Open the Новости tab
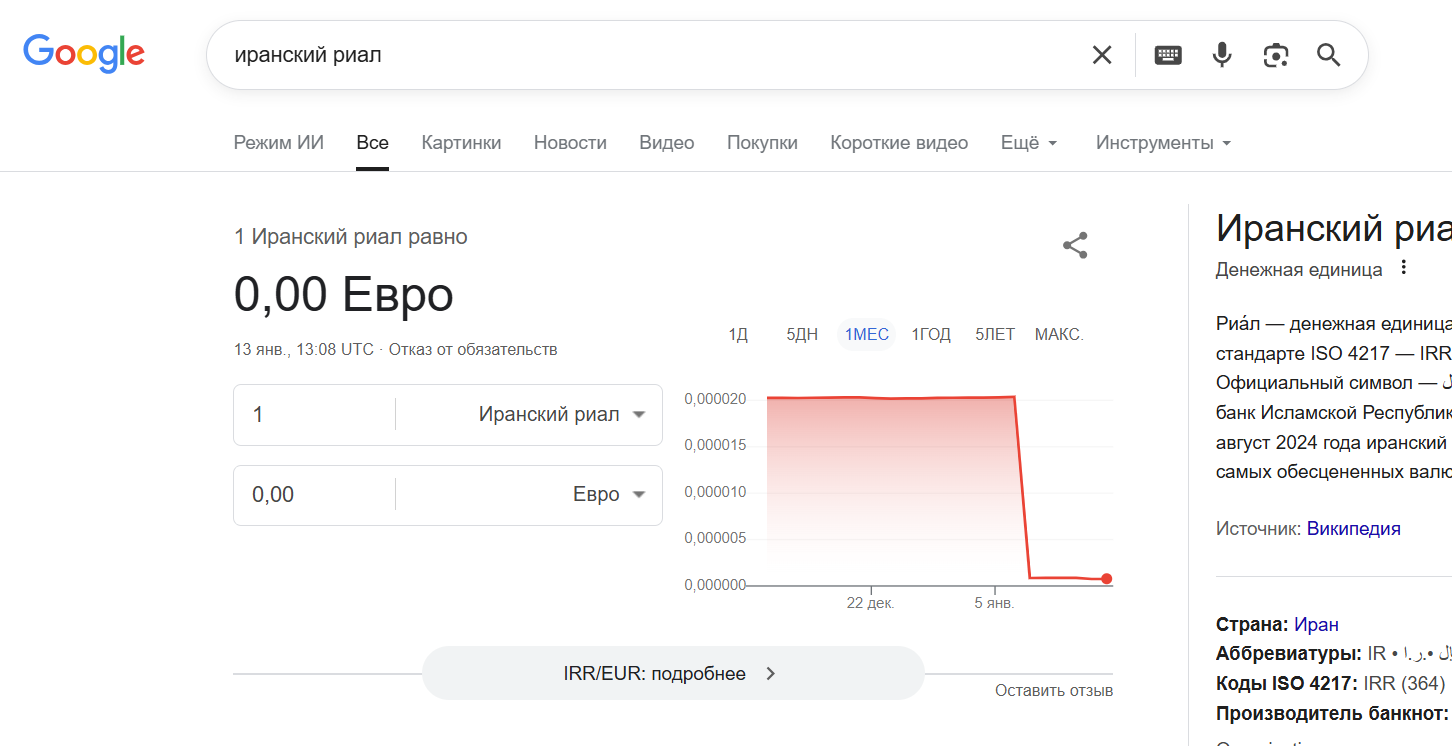Image resolution: width=1452 pixels, height=746 pixels. (x=570, y=143)
